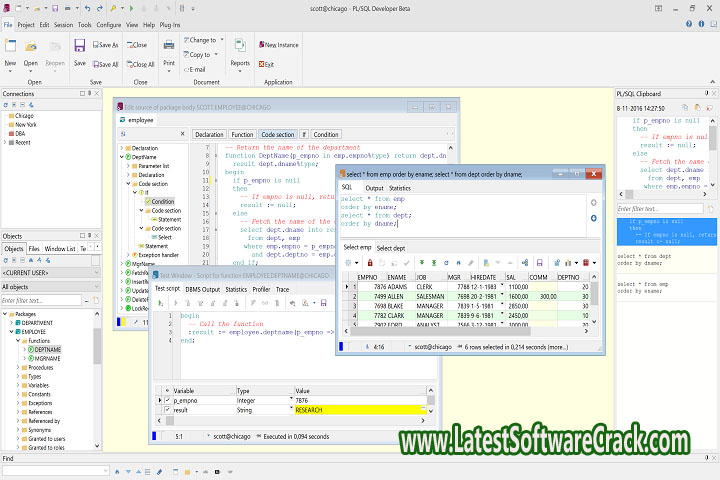Open the Project menu
This screenshot has width=720, height=480.
click(x=26, y=25)
